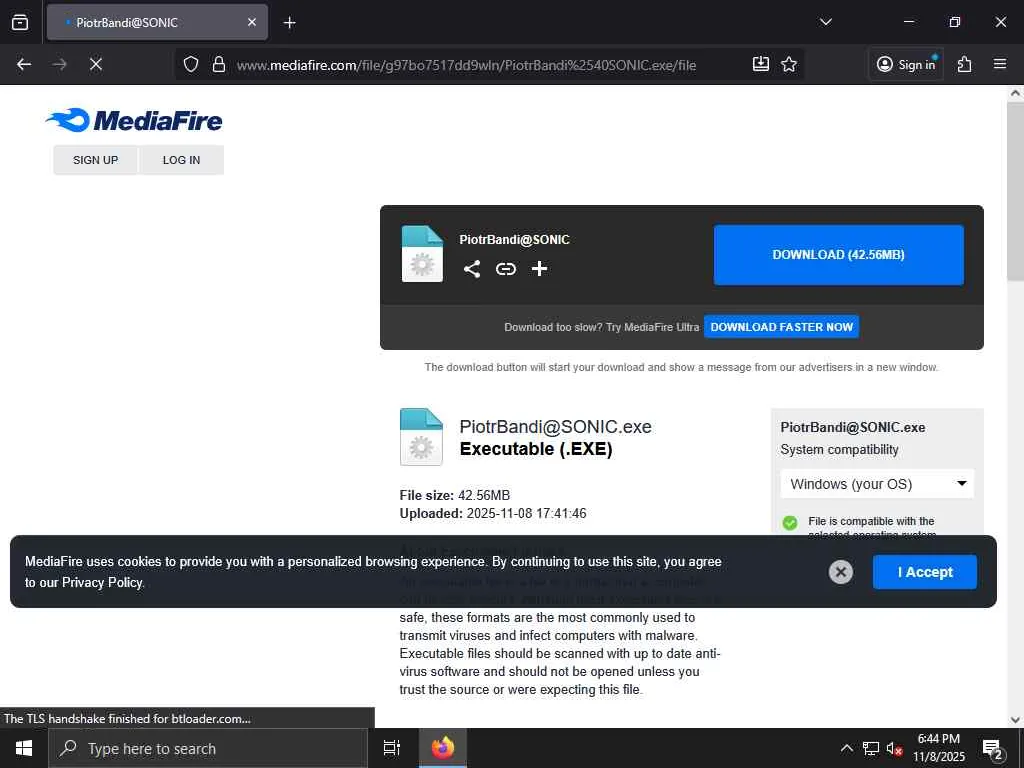This screenshot has height=768, width=1024.
Task: Click scrollbar down arrow
Action: point(1015,720)
